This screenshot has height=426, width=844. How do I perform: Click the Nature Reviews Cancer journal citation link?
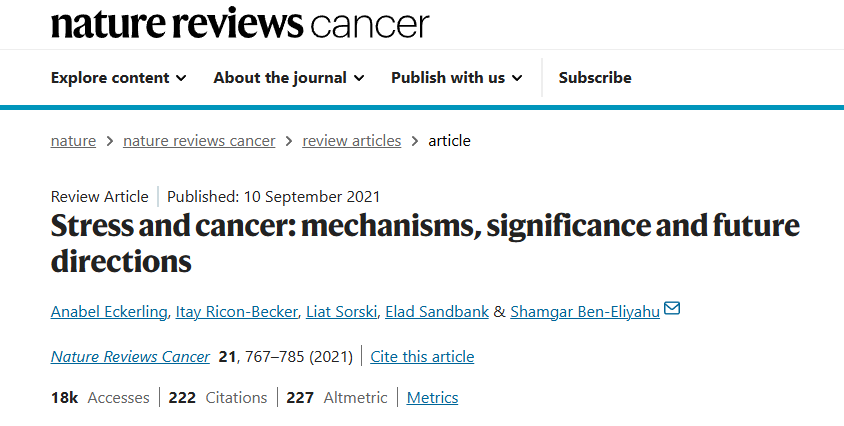(130, 357)
